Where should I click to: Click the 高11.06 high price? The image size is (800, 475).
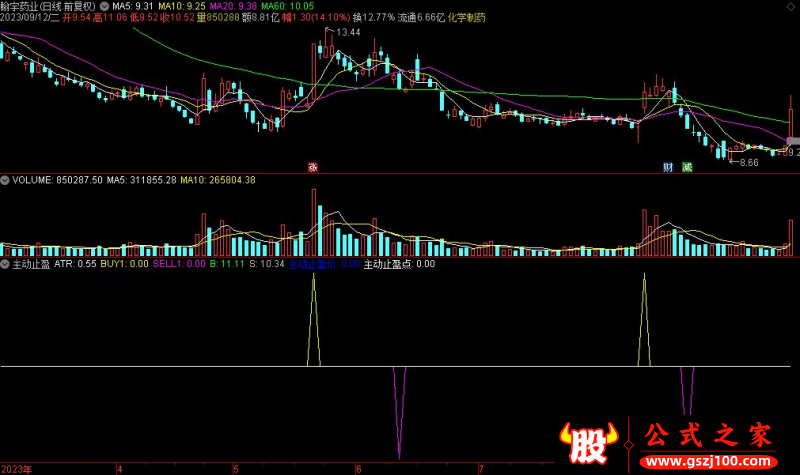tap(110, 17)
